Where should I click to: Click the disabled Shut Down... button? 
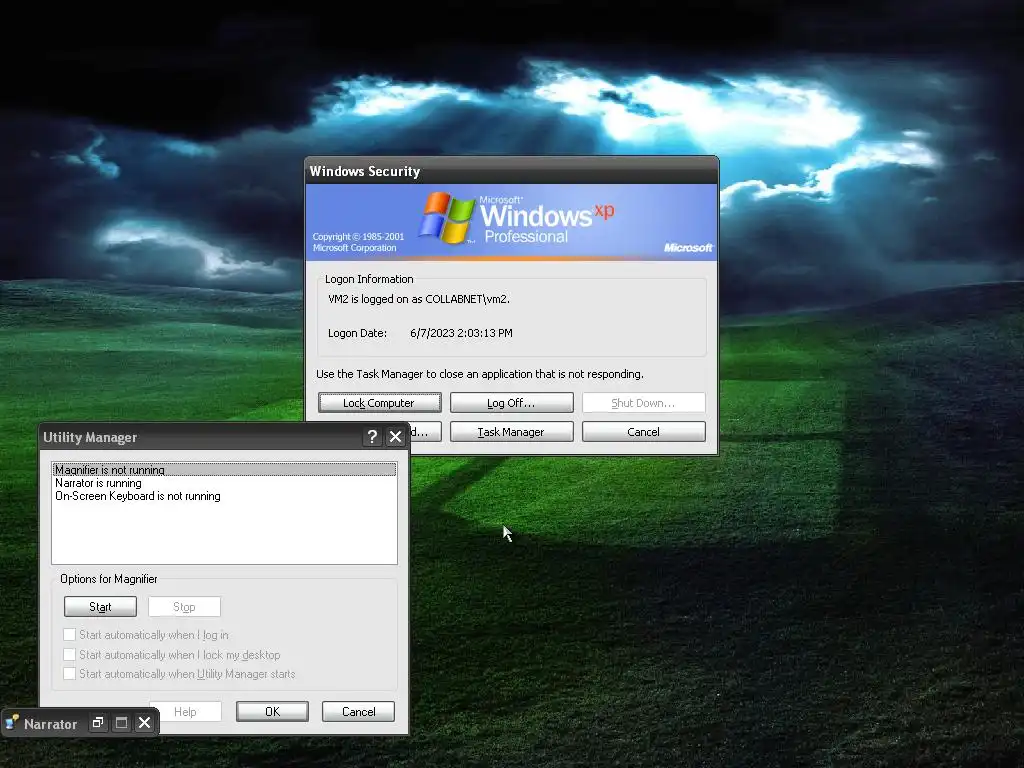(643, 403)
